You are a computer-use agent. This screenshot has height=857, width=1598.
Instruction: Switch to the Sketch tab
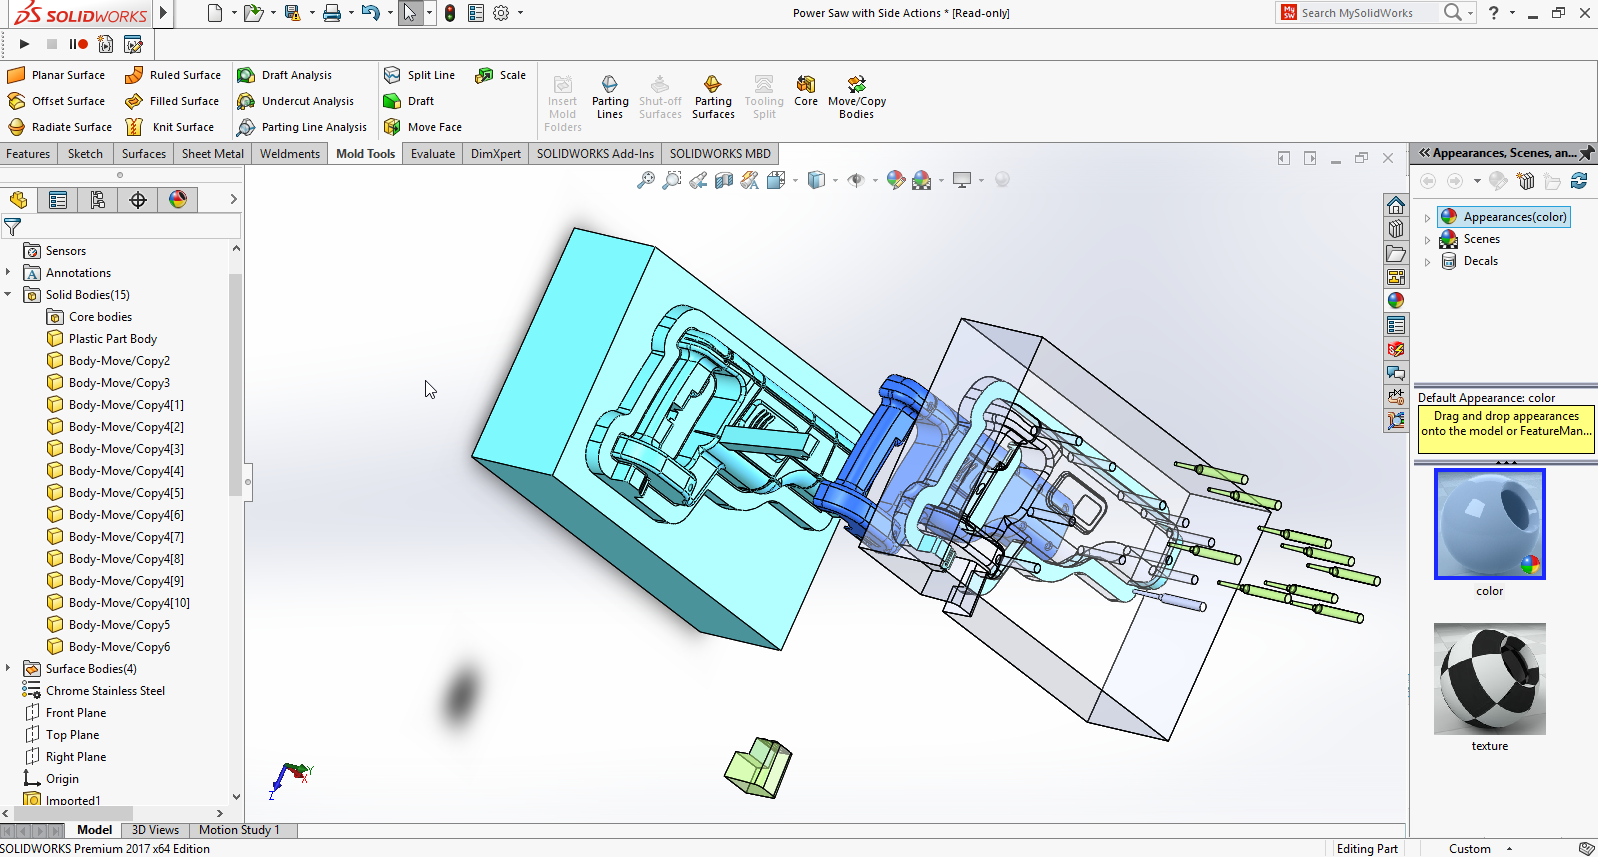click(85, 154)
